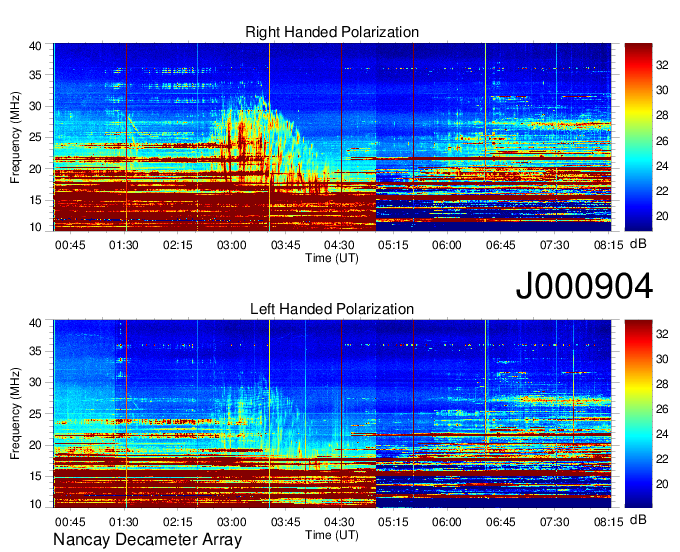Click 'Time (UT)' label under upper plot
The width and height of the screenshot is (680, 552).
pyautogui.click(x=332, y=258)
